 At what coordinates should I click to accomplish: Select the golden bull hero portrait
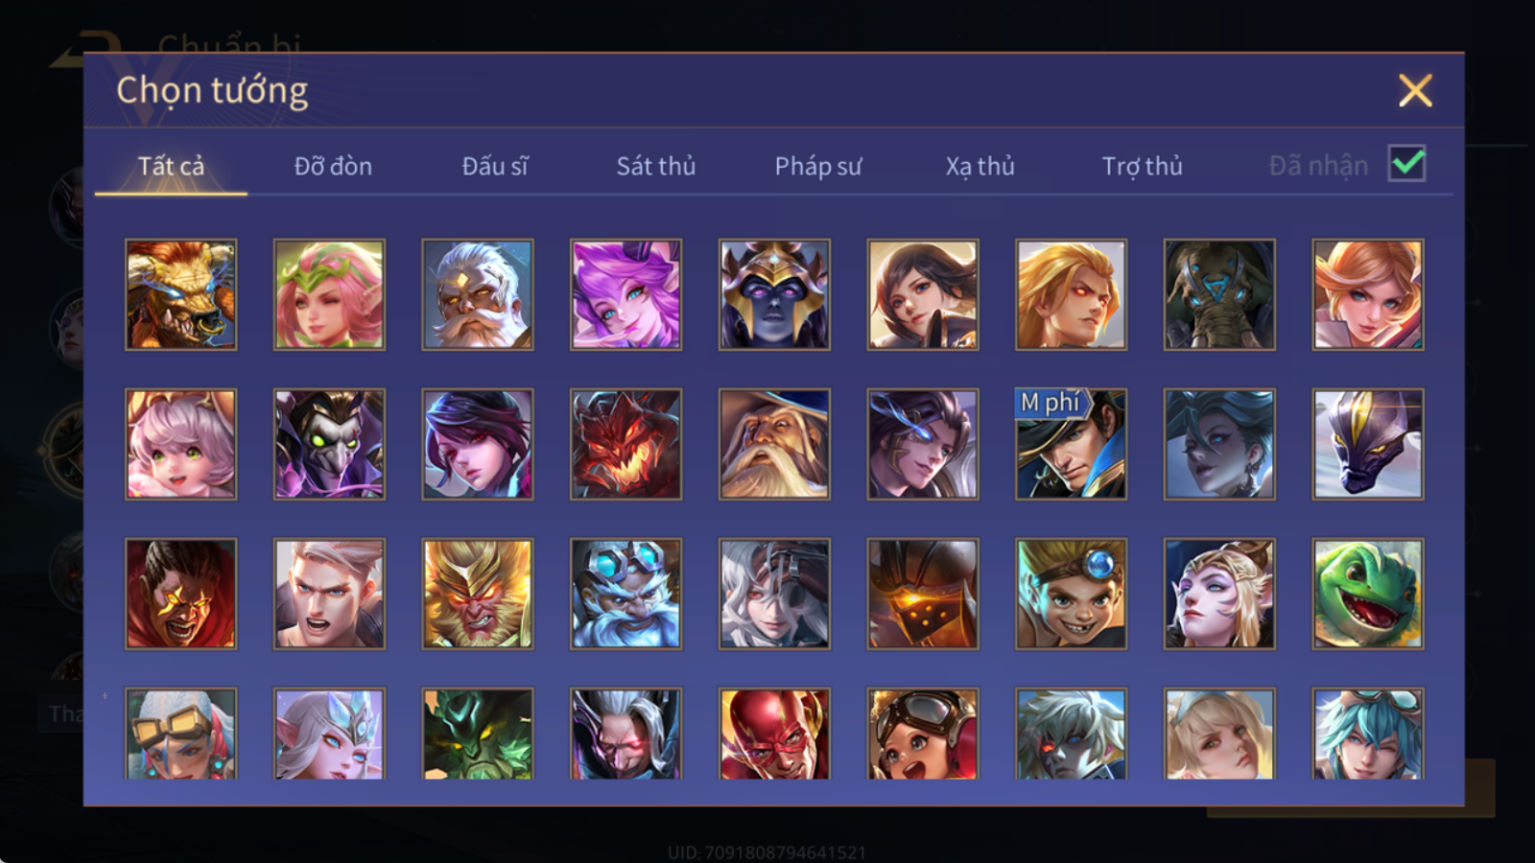point(181,295)
